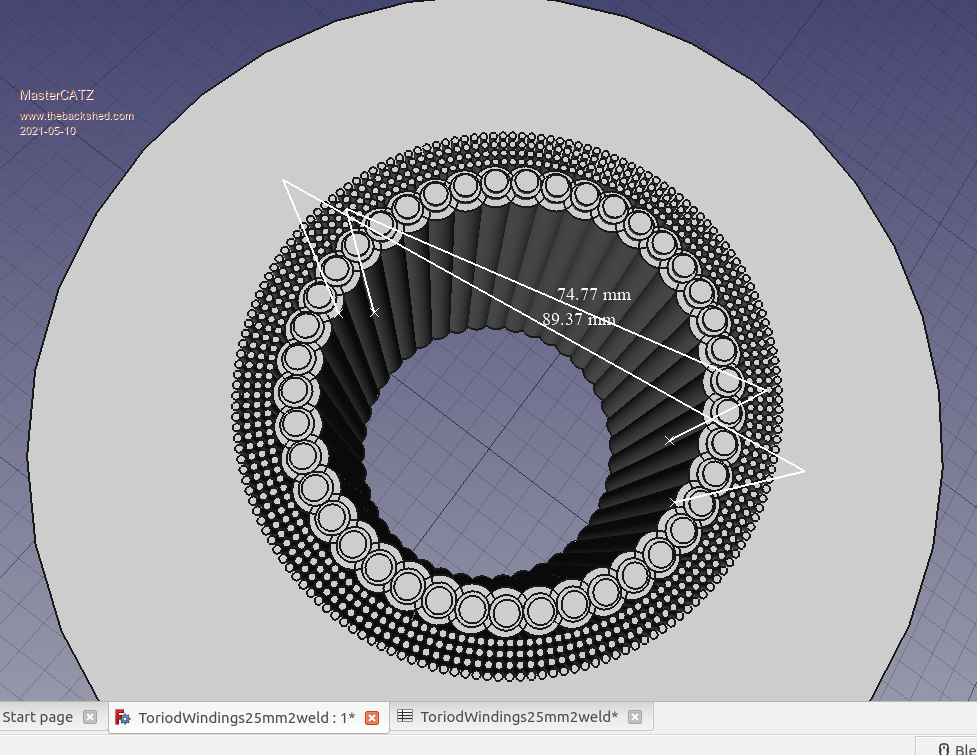Click the 2021-05-10 date watermark
Image resolution: width=977 pixels, height=755 pixels.
pyautogui.click(x=48, y=131)
